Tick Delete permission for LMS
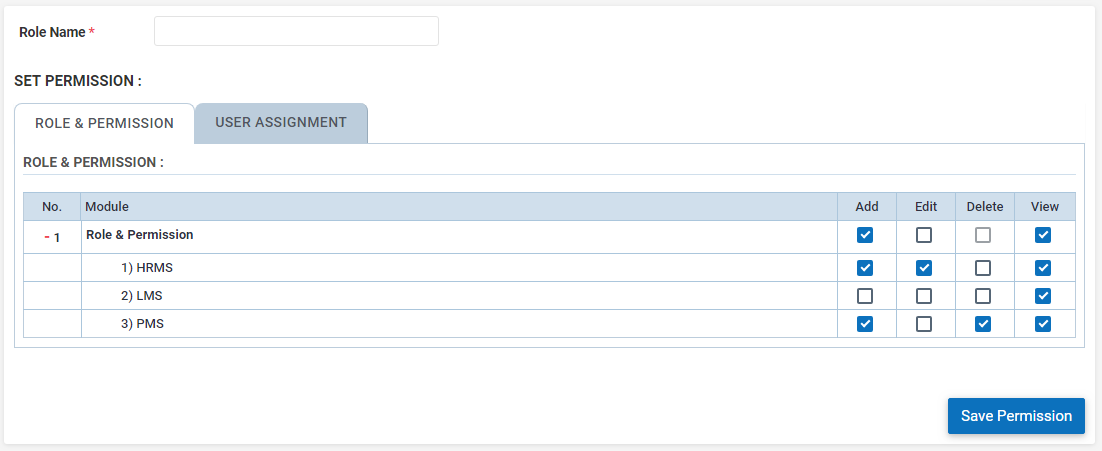Viewport: 1102px width, 451px height. click(x=983, y=296)
